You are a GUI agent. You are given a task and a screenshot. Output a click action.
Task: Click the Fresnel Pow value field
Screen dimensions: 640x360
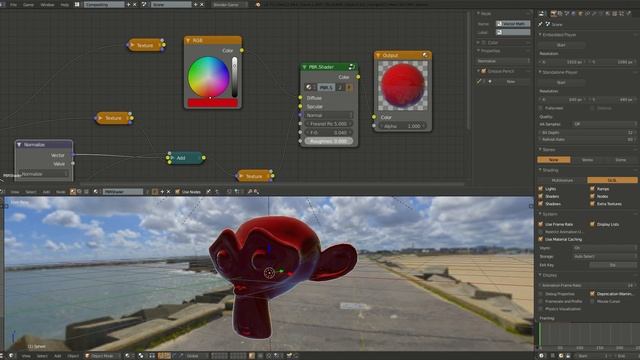pos(329,124)
